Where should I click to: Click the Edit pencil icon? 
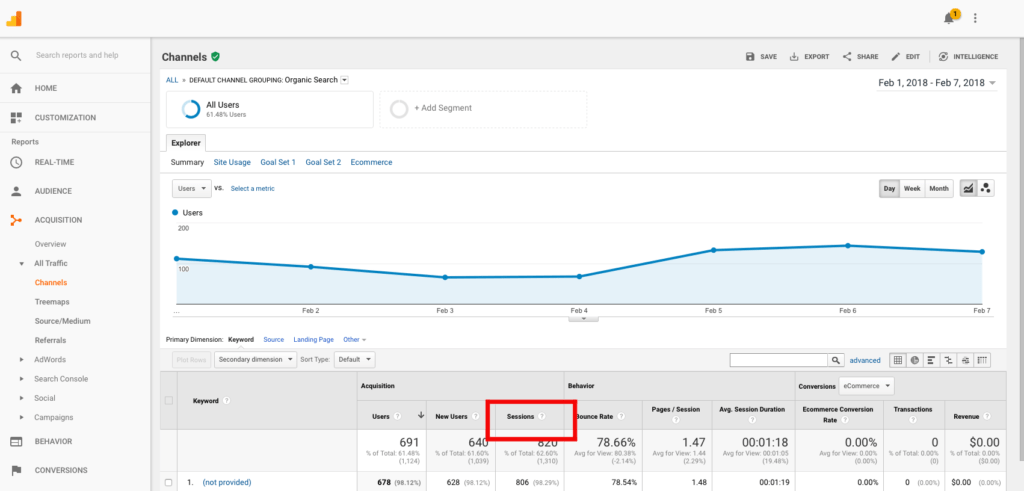point(896,57)
